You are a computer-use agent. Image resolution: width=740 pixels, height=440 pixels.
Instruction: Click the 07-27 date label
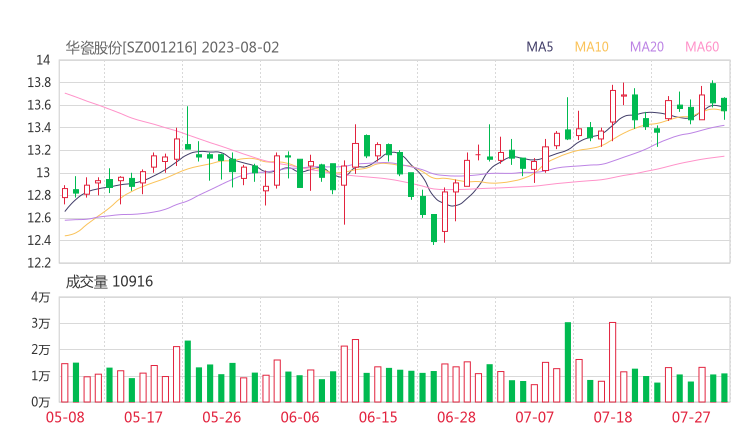tap(691, 417)
